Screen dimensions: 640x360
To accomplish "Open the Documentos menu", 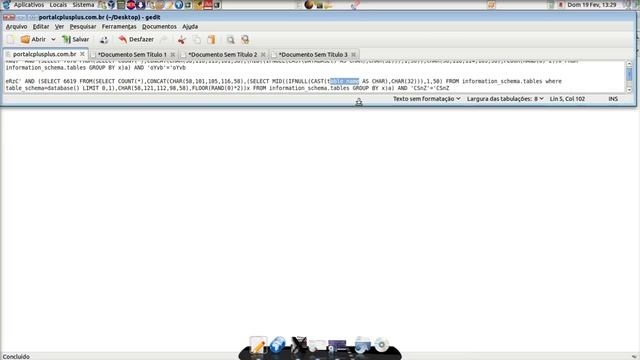I will click(x=159, y=27).
